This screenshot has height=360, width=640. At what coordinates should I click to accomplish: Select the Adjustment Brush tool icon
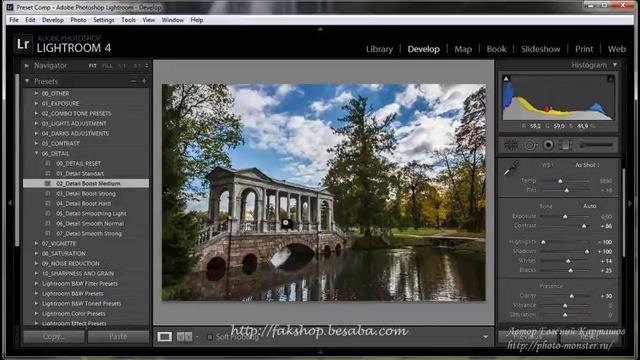(x=596, y=144)
